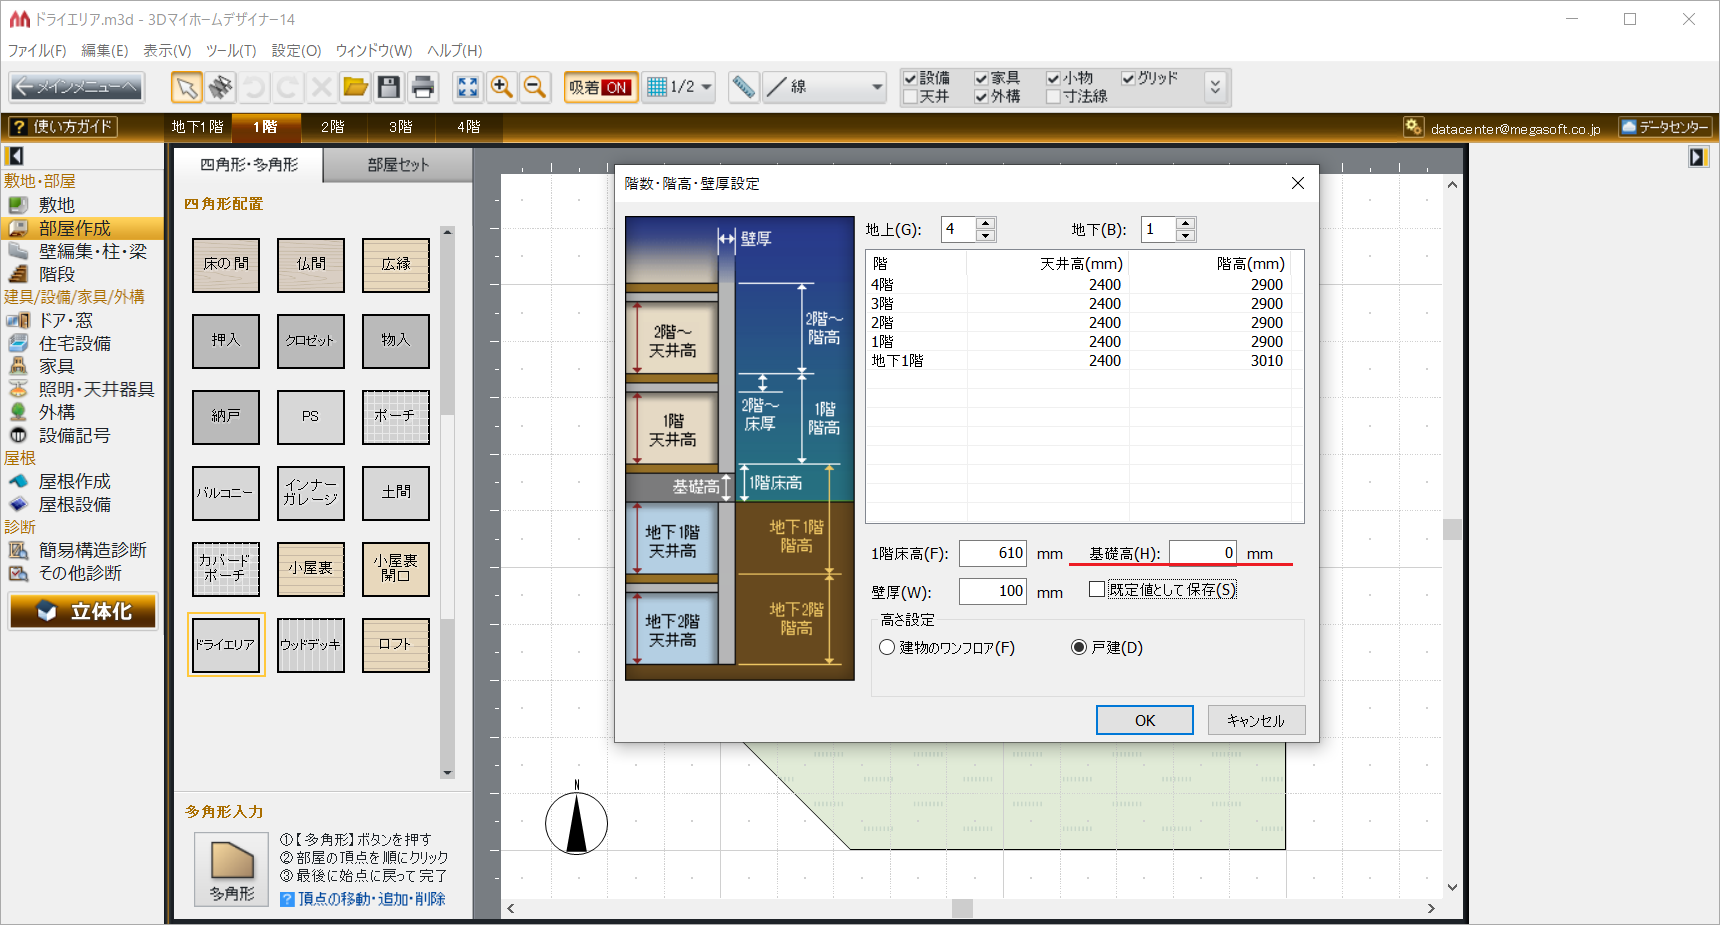Click the open folder icon
The width and height of the screenshot is (1720, 925).
pyautogui.click(x=355, y=88)
